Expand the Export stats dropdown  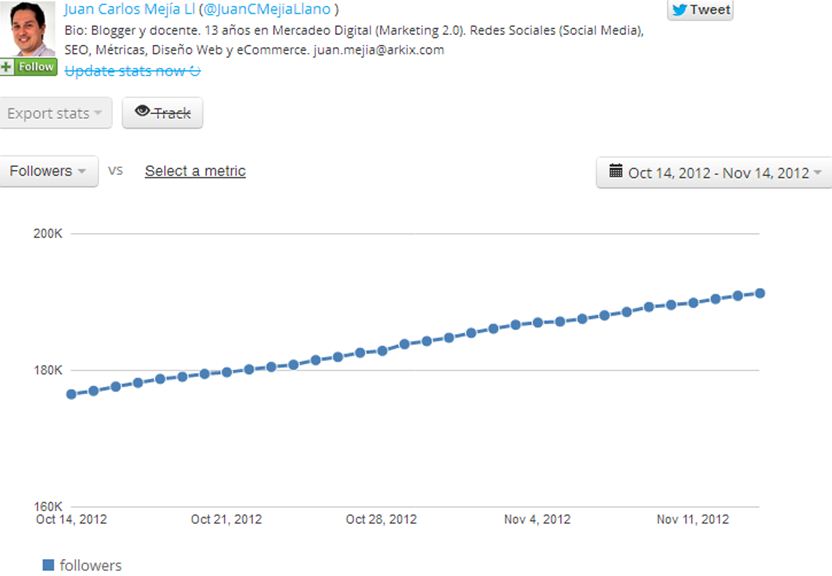pos(55,113)
